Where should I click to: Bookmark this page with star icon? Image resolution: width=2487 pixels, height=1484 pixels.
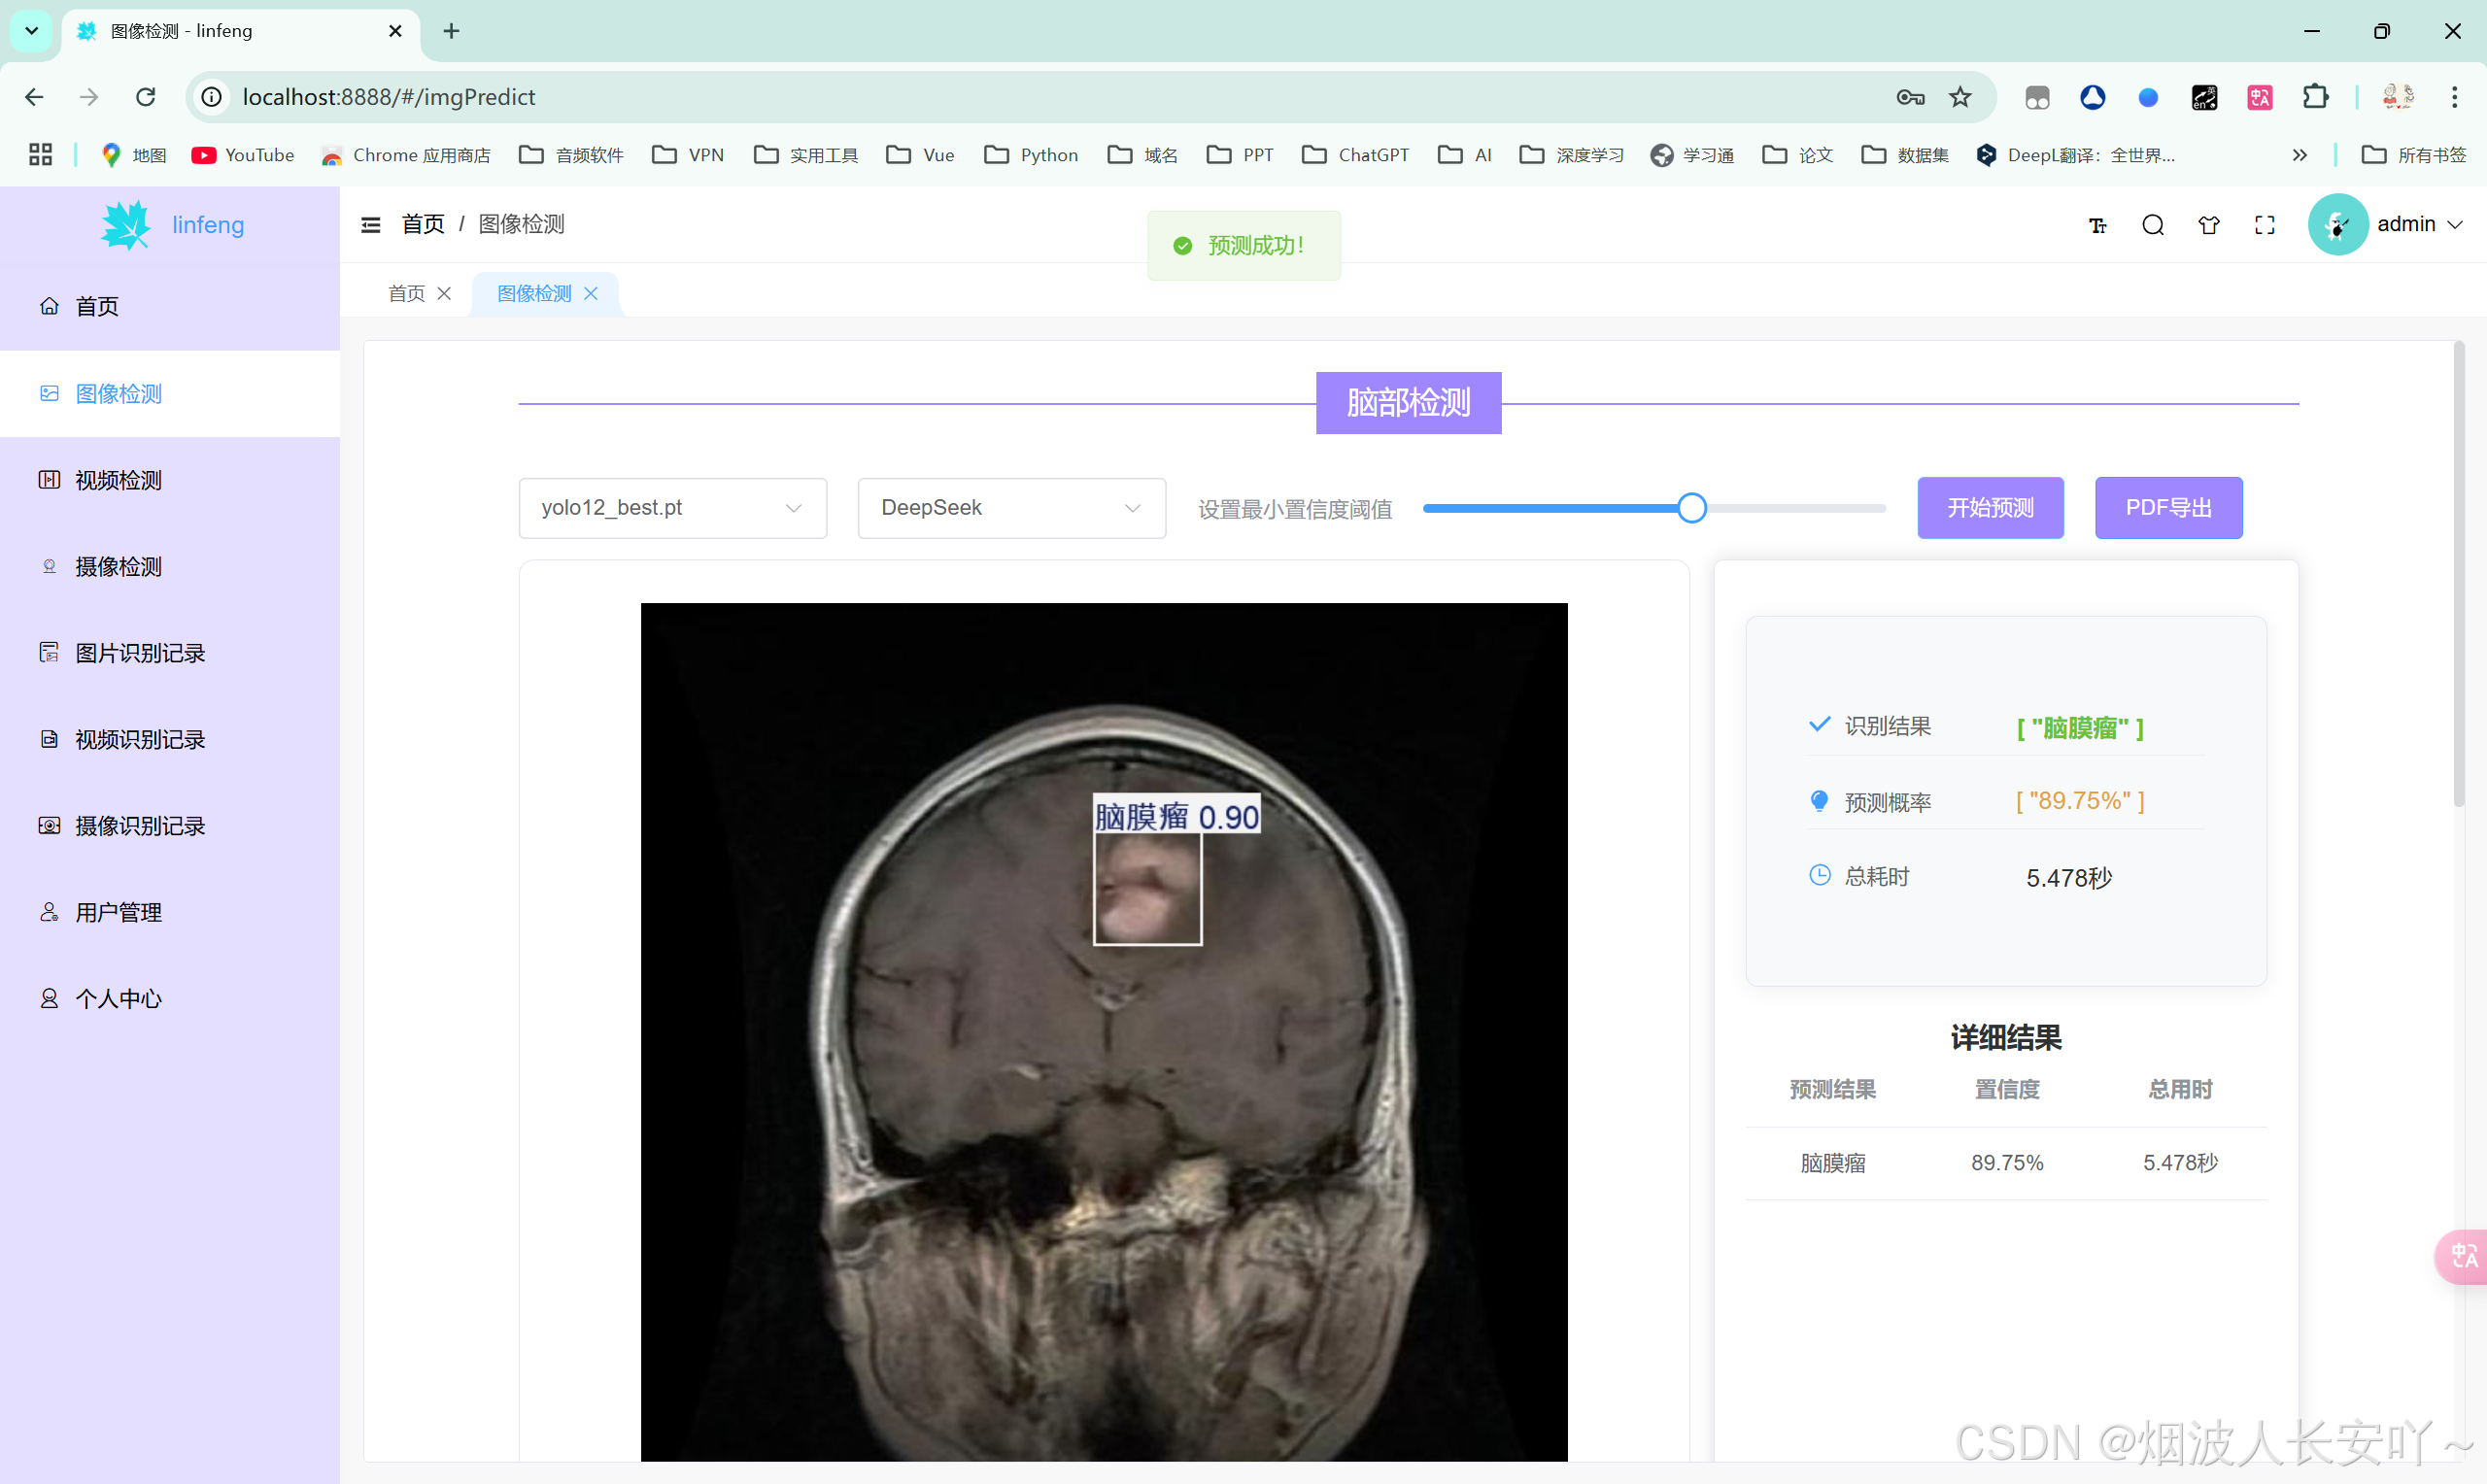1959,97
